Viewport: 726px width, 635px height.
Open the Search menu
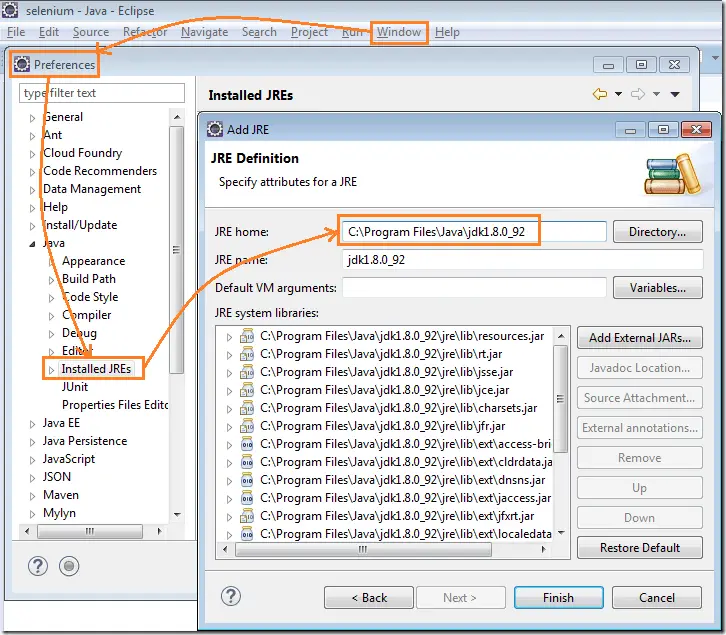pos(259,32)
